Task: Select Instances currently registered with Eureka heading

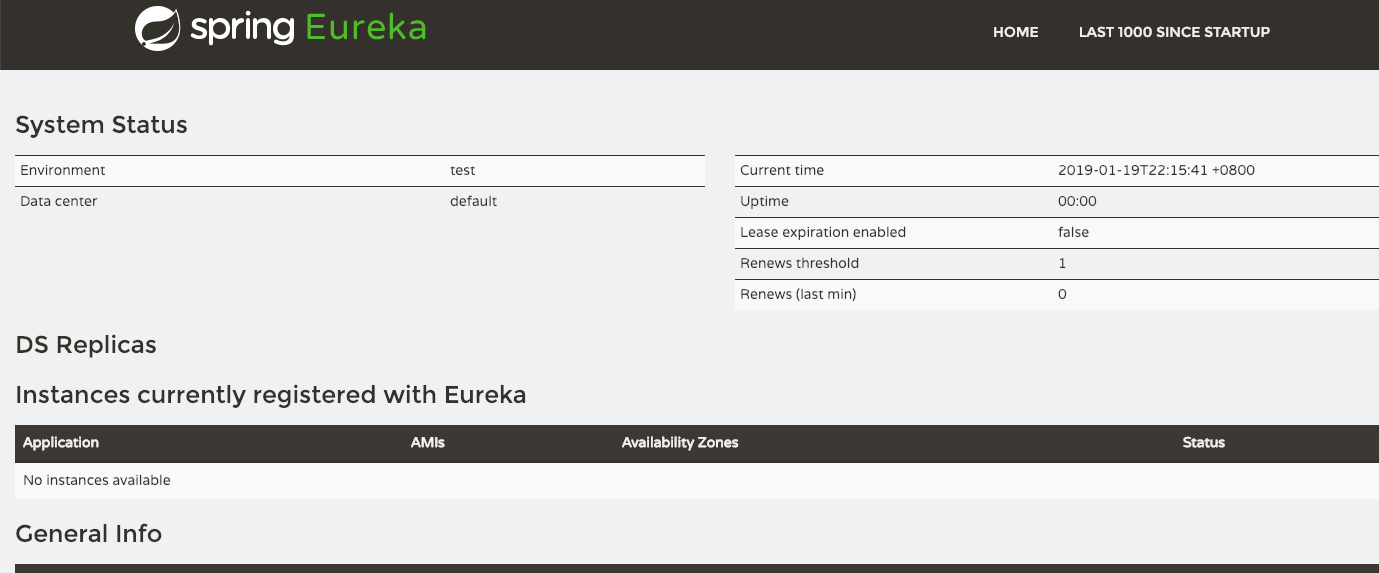Action: tap(271, 395)
